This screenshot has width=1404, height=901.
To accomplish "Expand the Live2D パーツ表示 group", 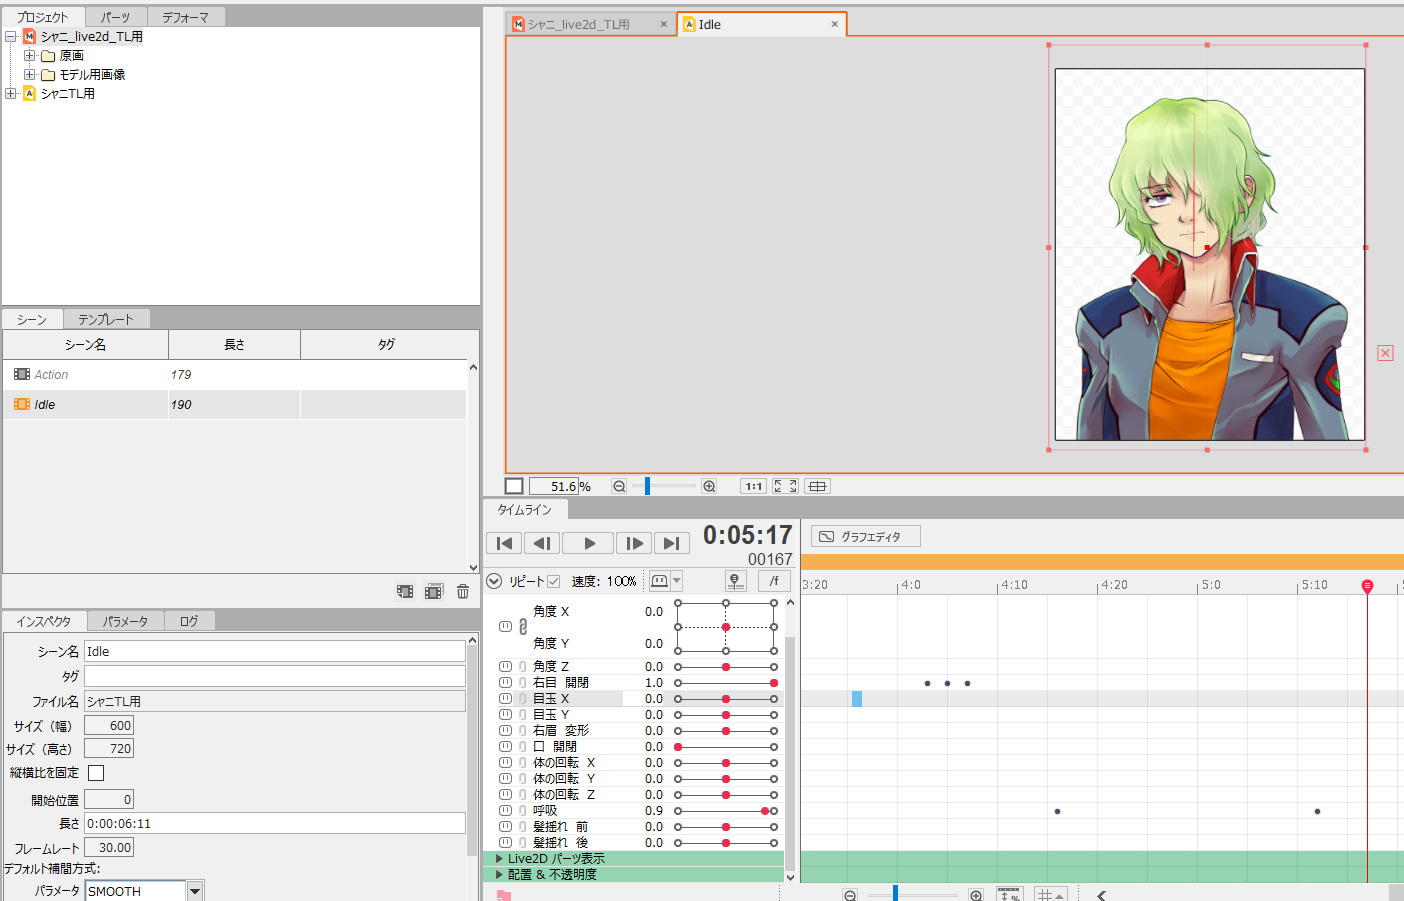I will [499, 858].
